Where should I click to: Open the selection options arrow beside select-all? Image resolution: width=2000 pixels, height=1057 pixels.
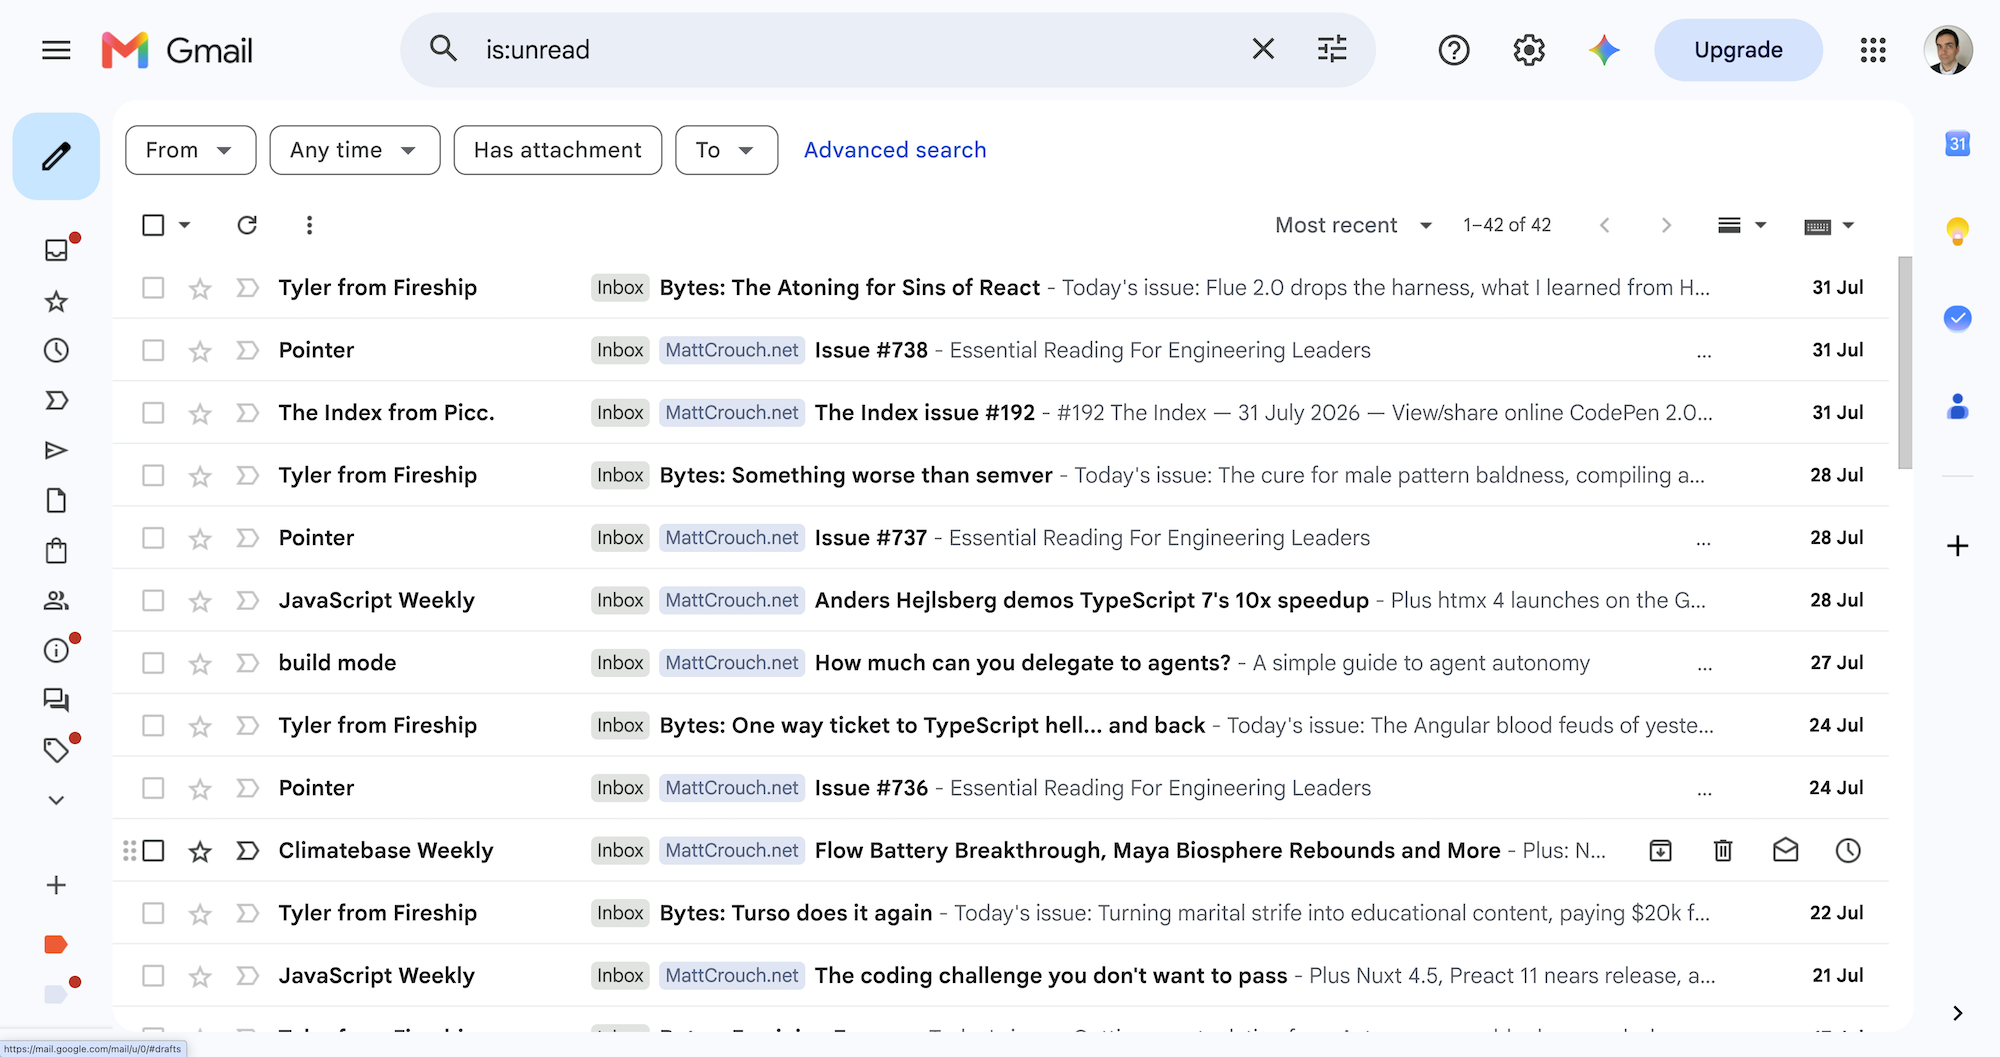click(x=185, y=225)
